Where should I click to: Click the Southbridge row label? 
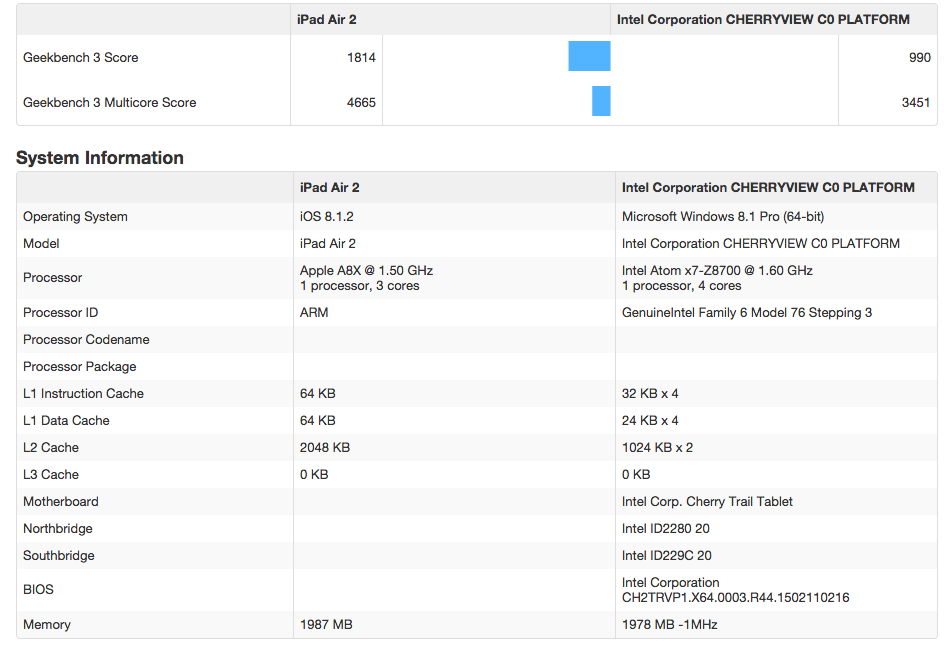pyautogui.click(x=59, y=556)
